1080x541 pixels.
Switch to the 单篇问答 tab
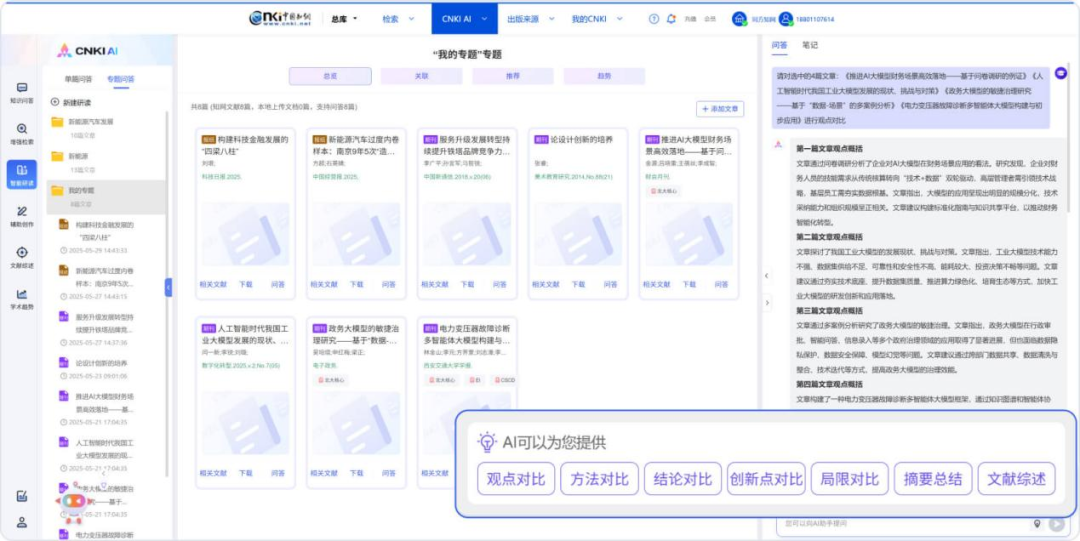click(78, 78)
